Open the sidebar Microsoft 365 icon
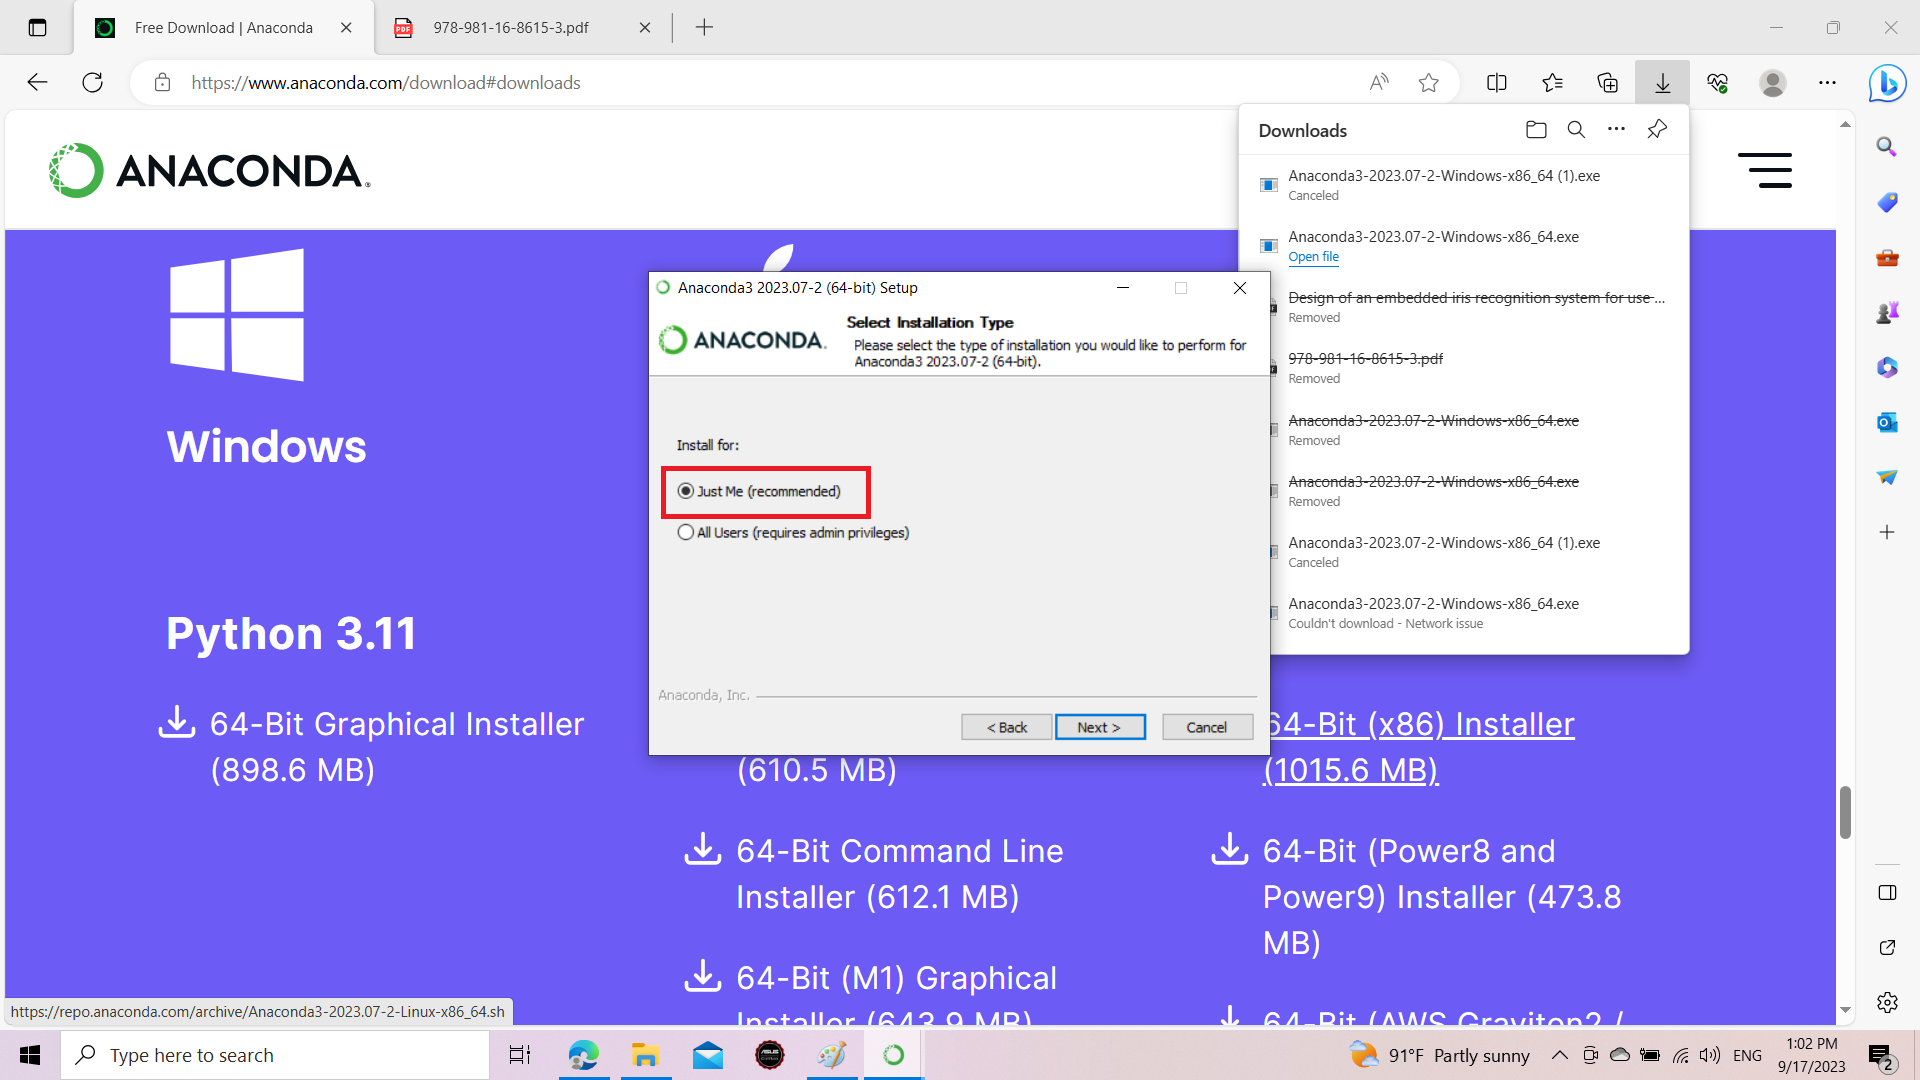1920x1080 pixels. click(x=1887, y=367)
